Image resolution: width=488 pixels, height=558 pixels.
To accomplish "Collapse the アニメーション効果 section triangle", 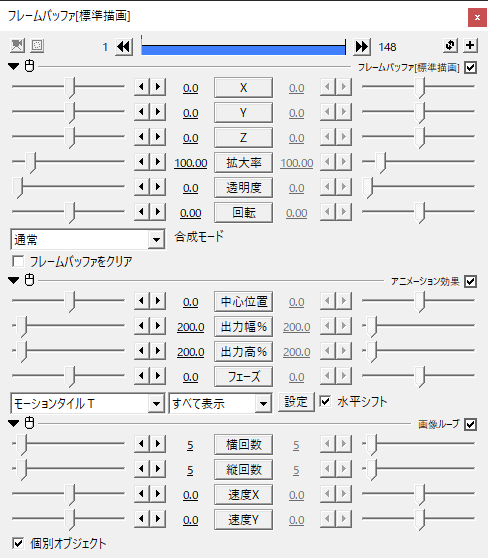I will click(14, 280).
